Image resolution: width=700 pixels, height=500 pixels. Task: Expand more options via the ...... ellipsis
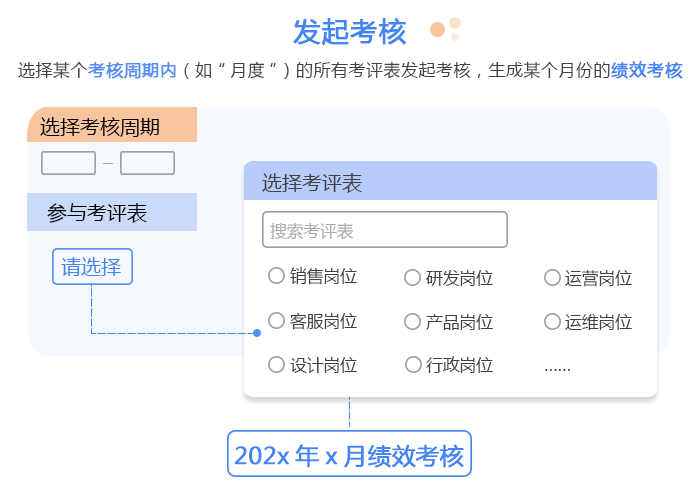click(x=558, y=366)
